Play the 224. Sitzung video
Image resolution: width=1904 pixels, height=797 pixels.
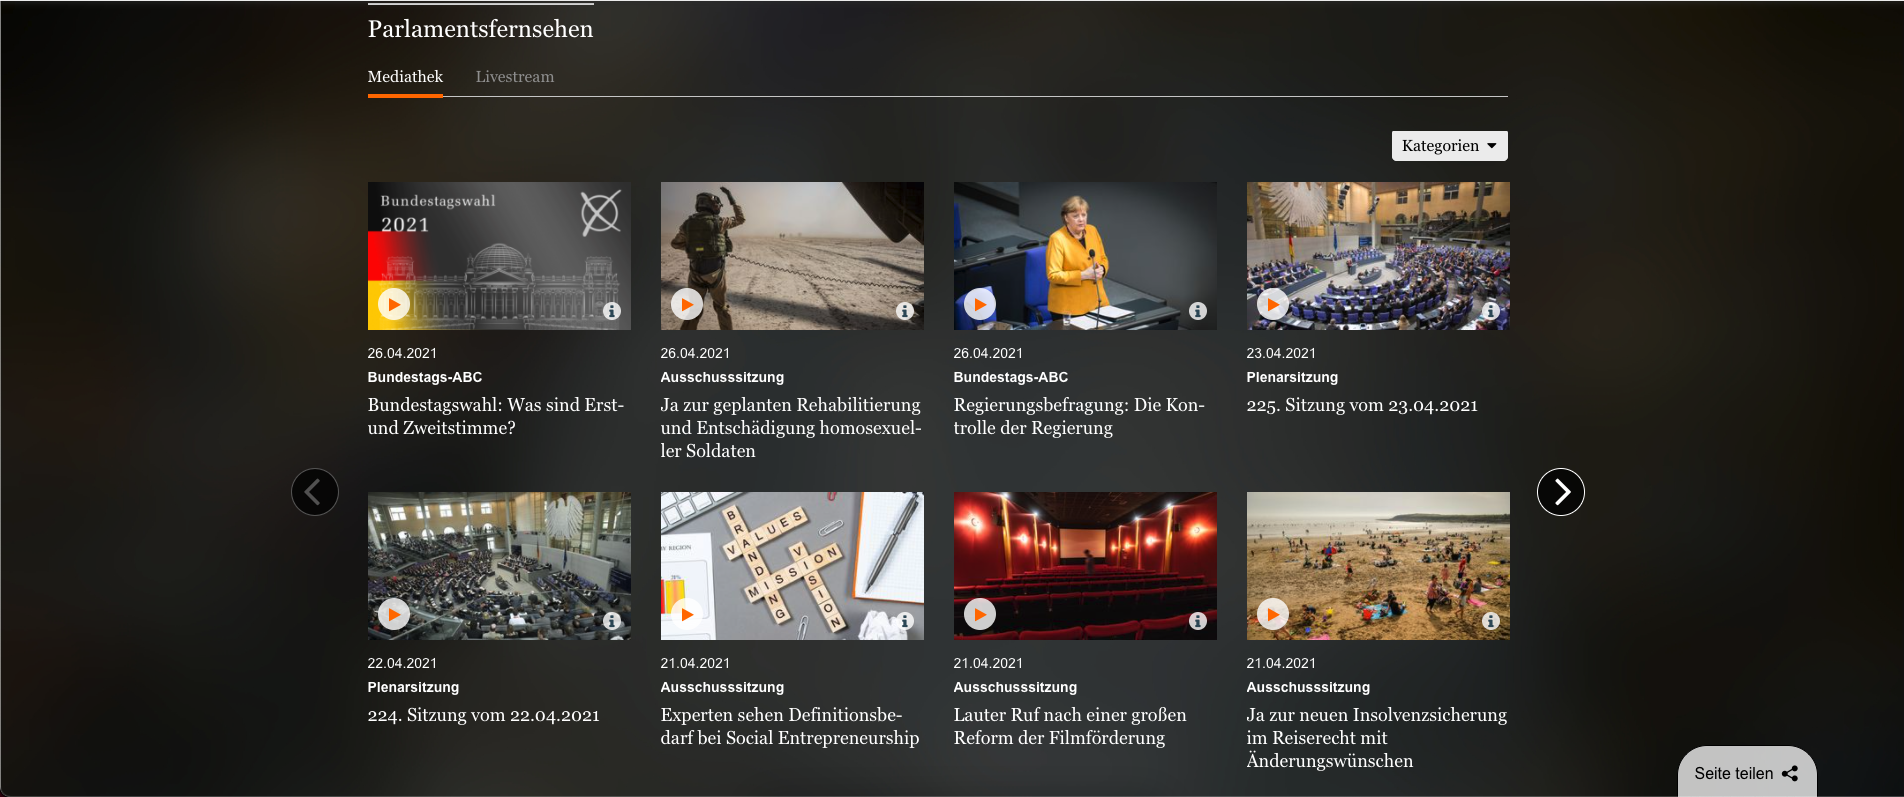[x=394, y=614]
